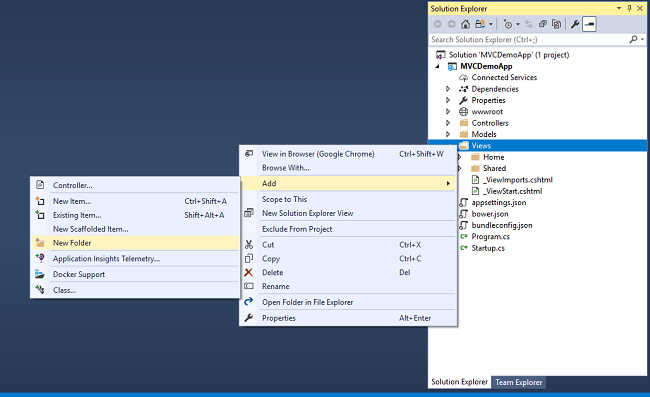Viewport: 650px width, 397px height.
Task: Select New Item... in the Add submenu
Action: pyautogui.click(x=135, y=201)
